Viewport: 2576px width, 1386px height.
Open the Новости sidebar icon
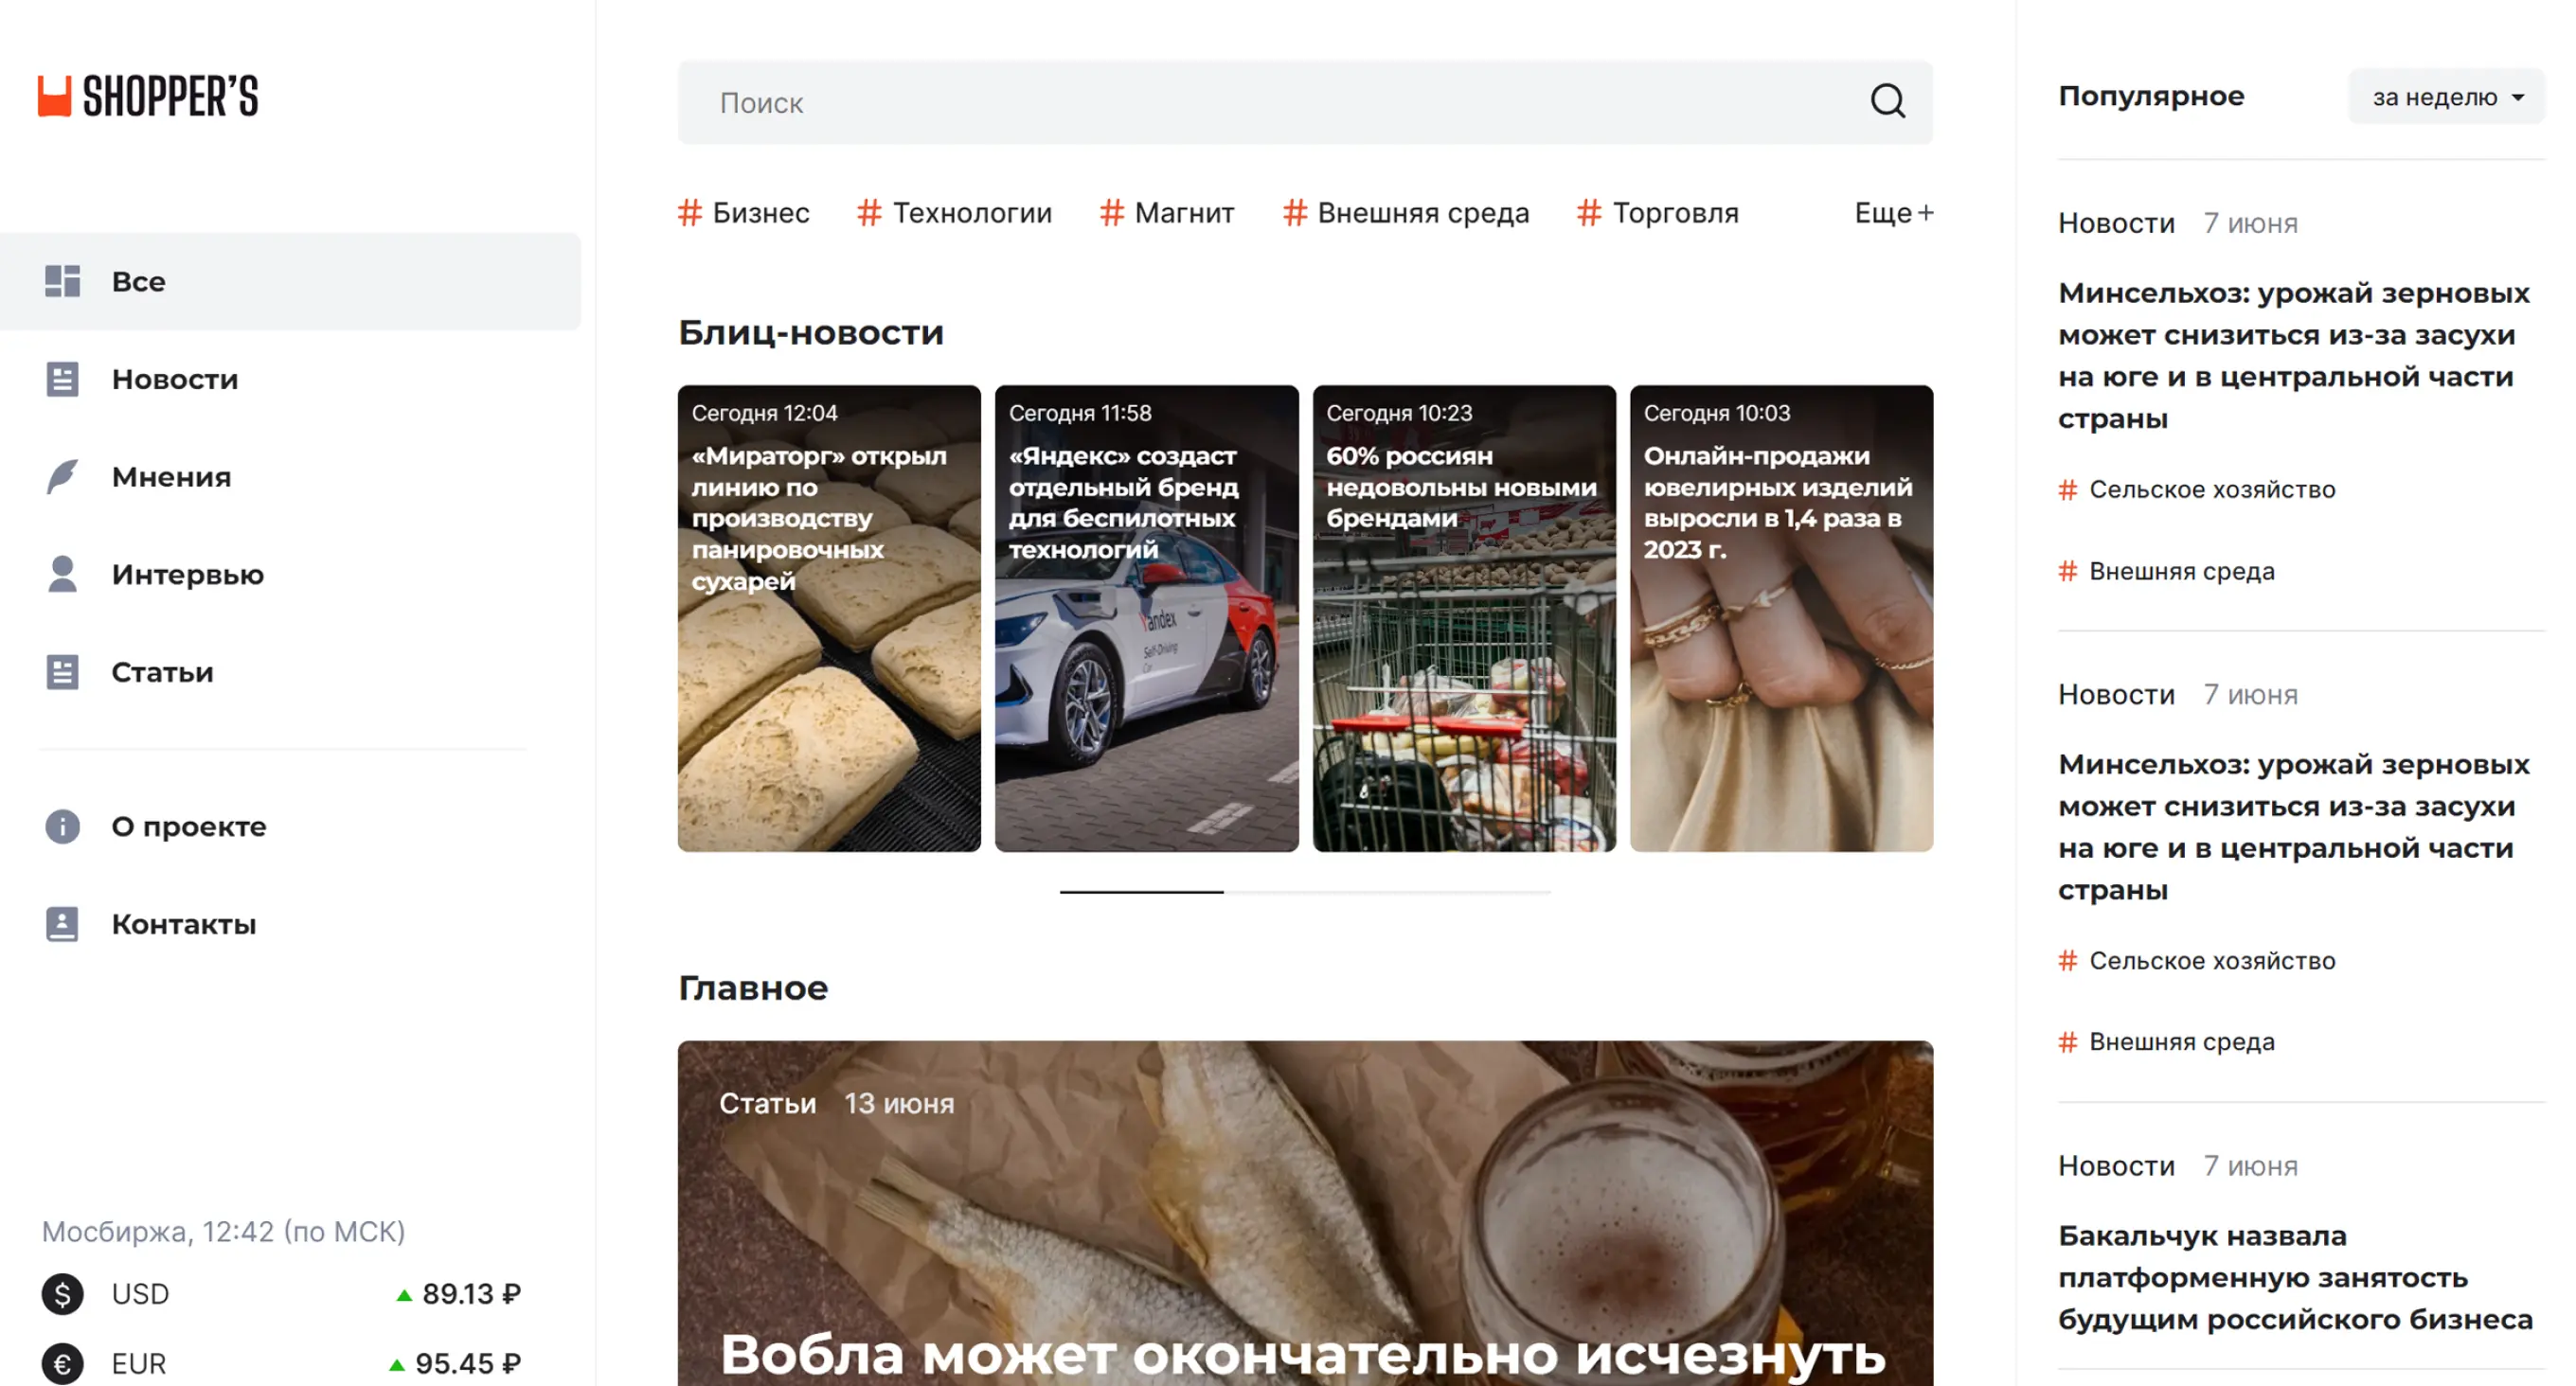(x=62, y=379)
